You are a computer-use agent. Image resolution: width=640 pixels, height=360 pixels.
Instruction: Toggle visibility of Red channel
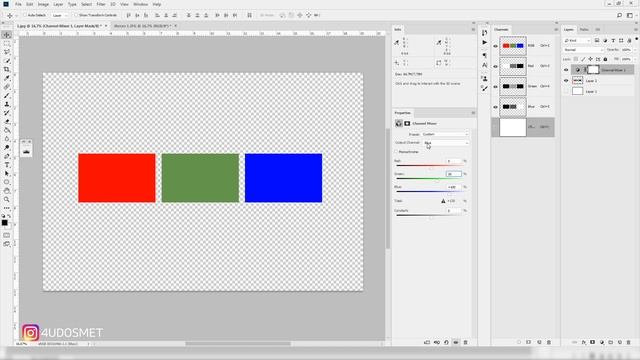(496, 66)
